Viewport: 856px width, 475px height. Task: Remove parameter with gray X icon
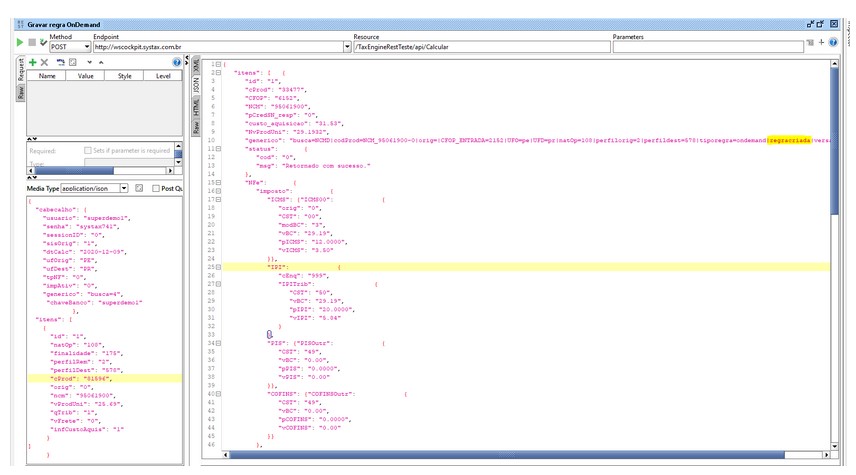[x=45, y=62]
